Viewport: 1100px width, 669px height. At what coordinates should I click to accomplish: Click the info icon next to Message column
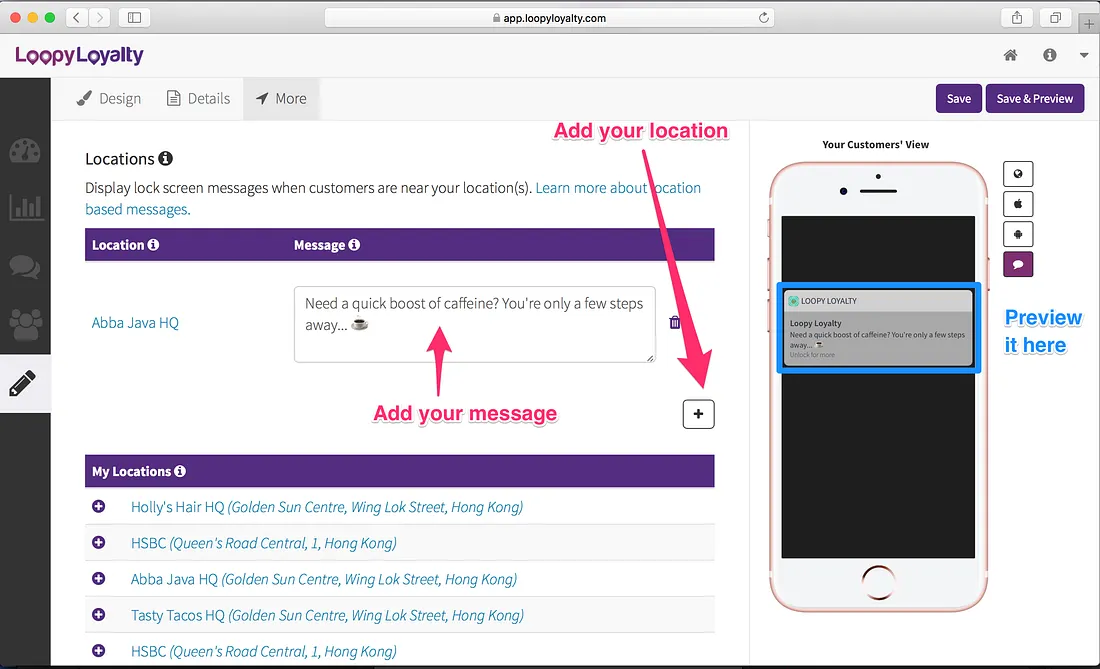click(x=354, y=245)
